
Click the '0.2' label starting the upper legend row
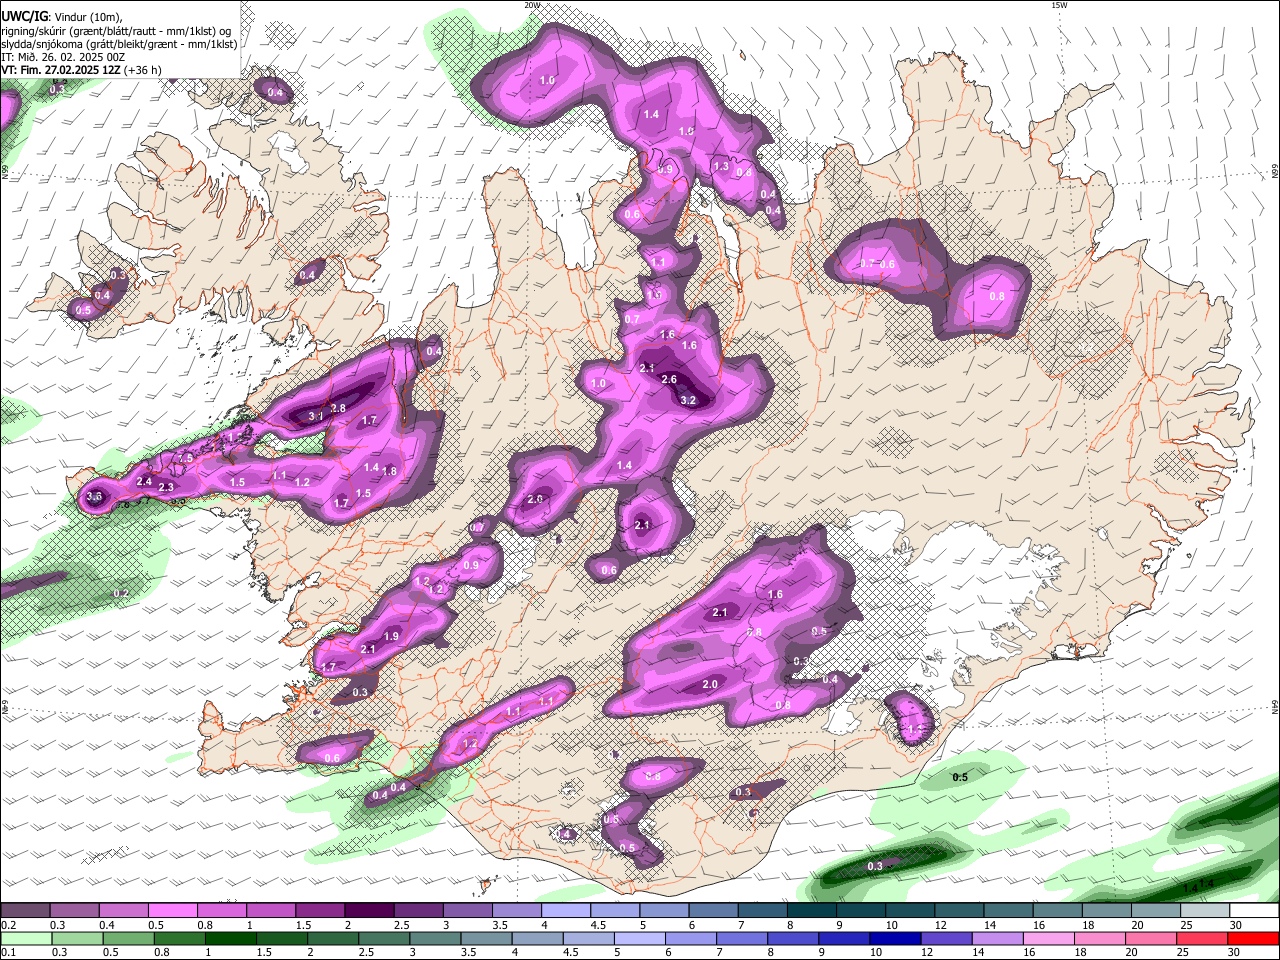point(7,925)
